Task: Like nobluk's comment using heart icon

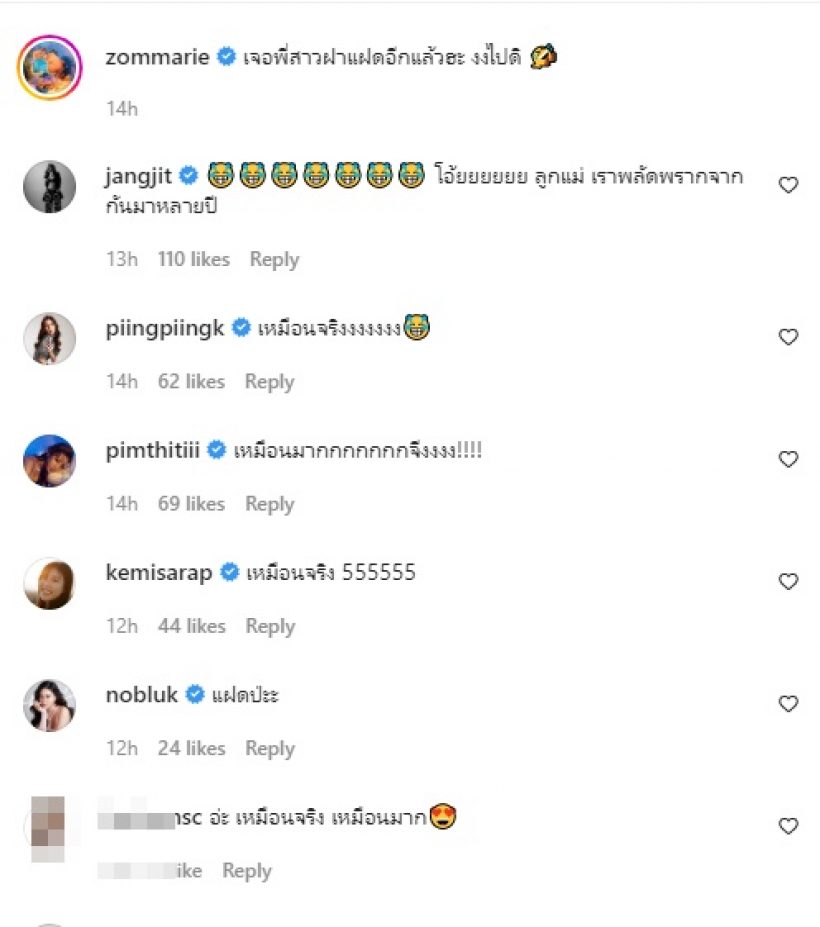Action: (x=788, y=704)
